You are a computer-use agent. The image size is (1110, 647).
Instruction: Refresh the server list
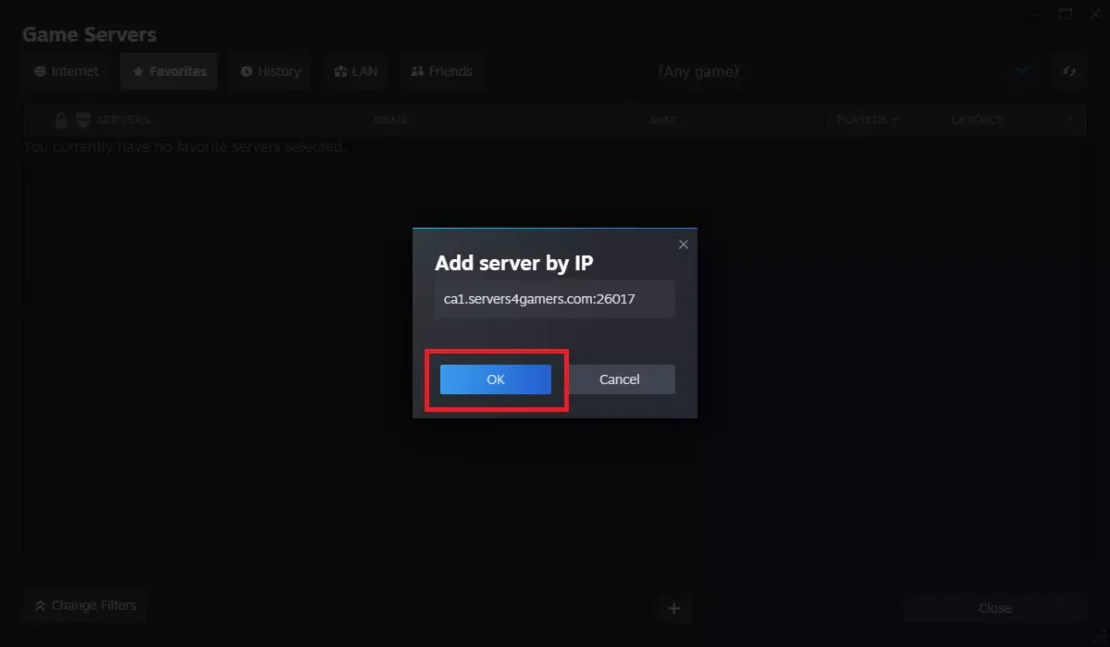tap(1069, 71)
